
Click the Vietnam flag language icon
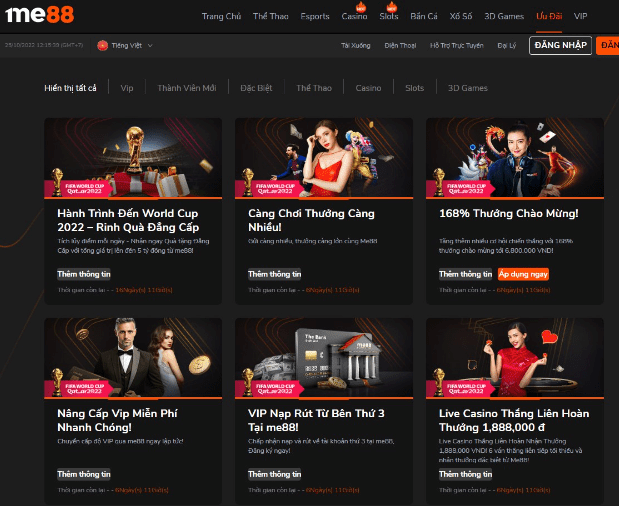[x=102, y=46]
